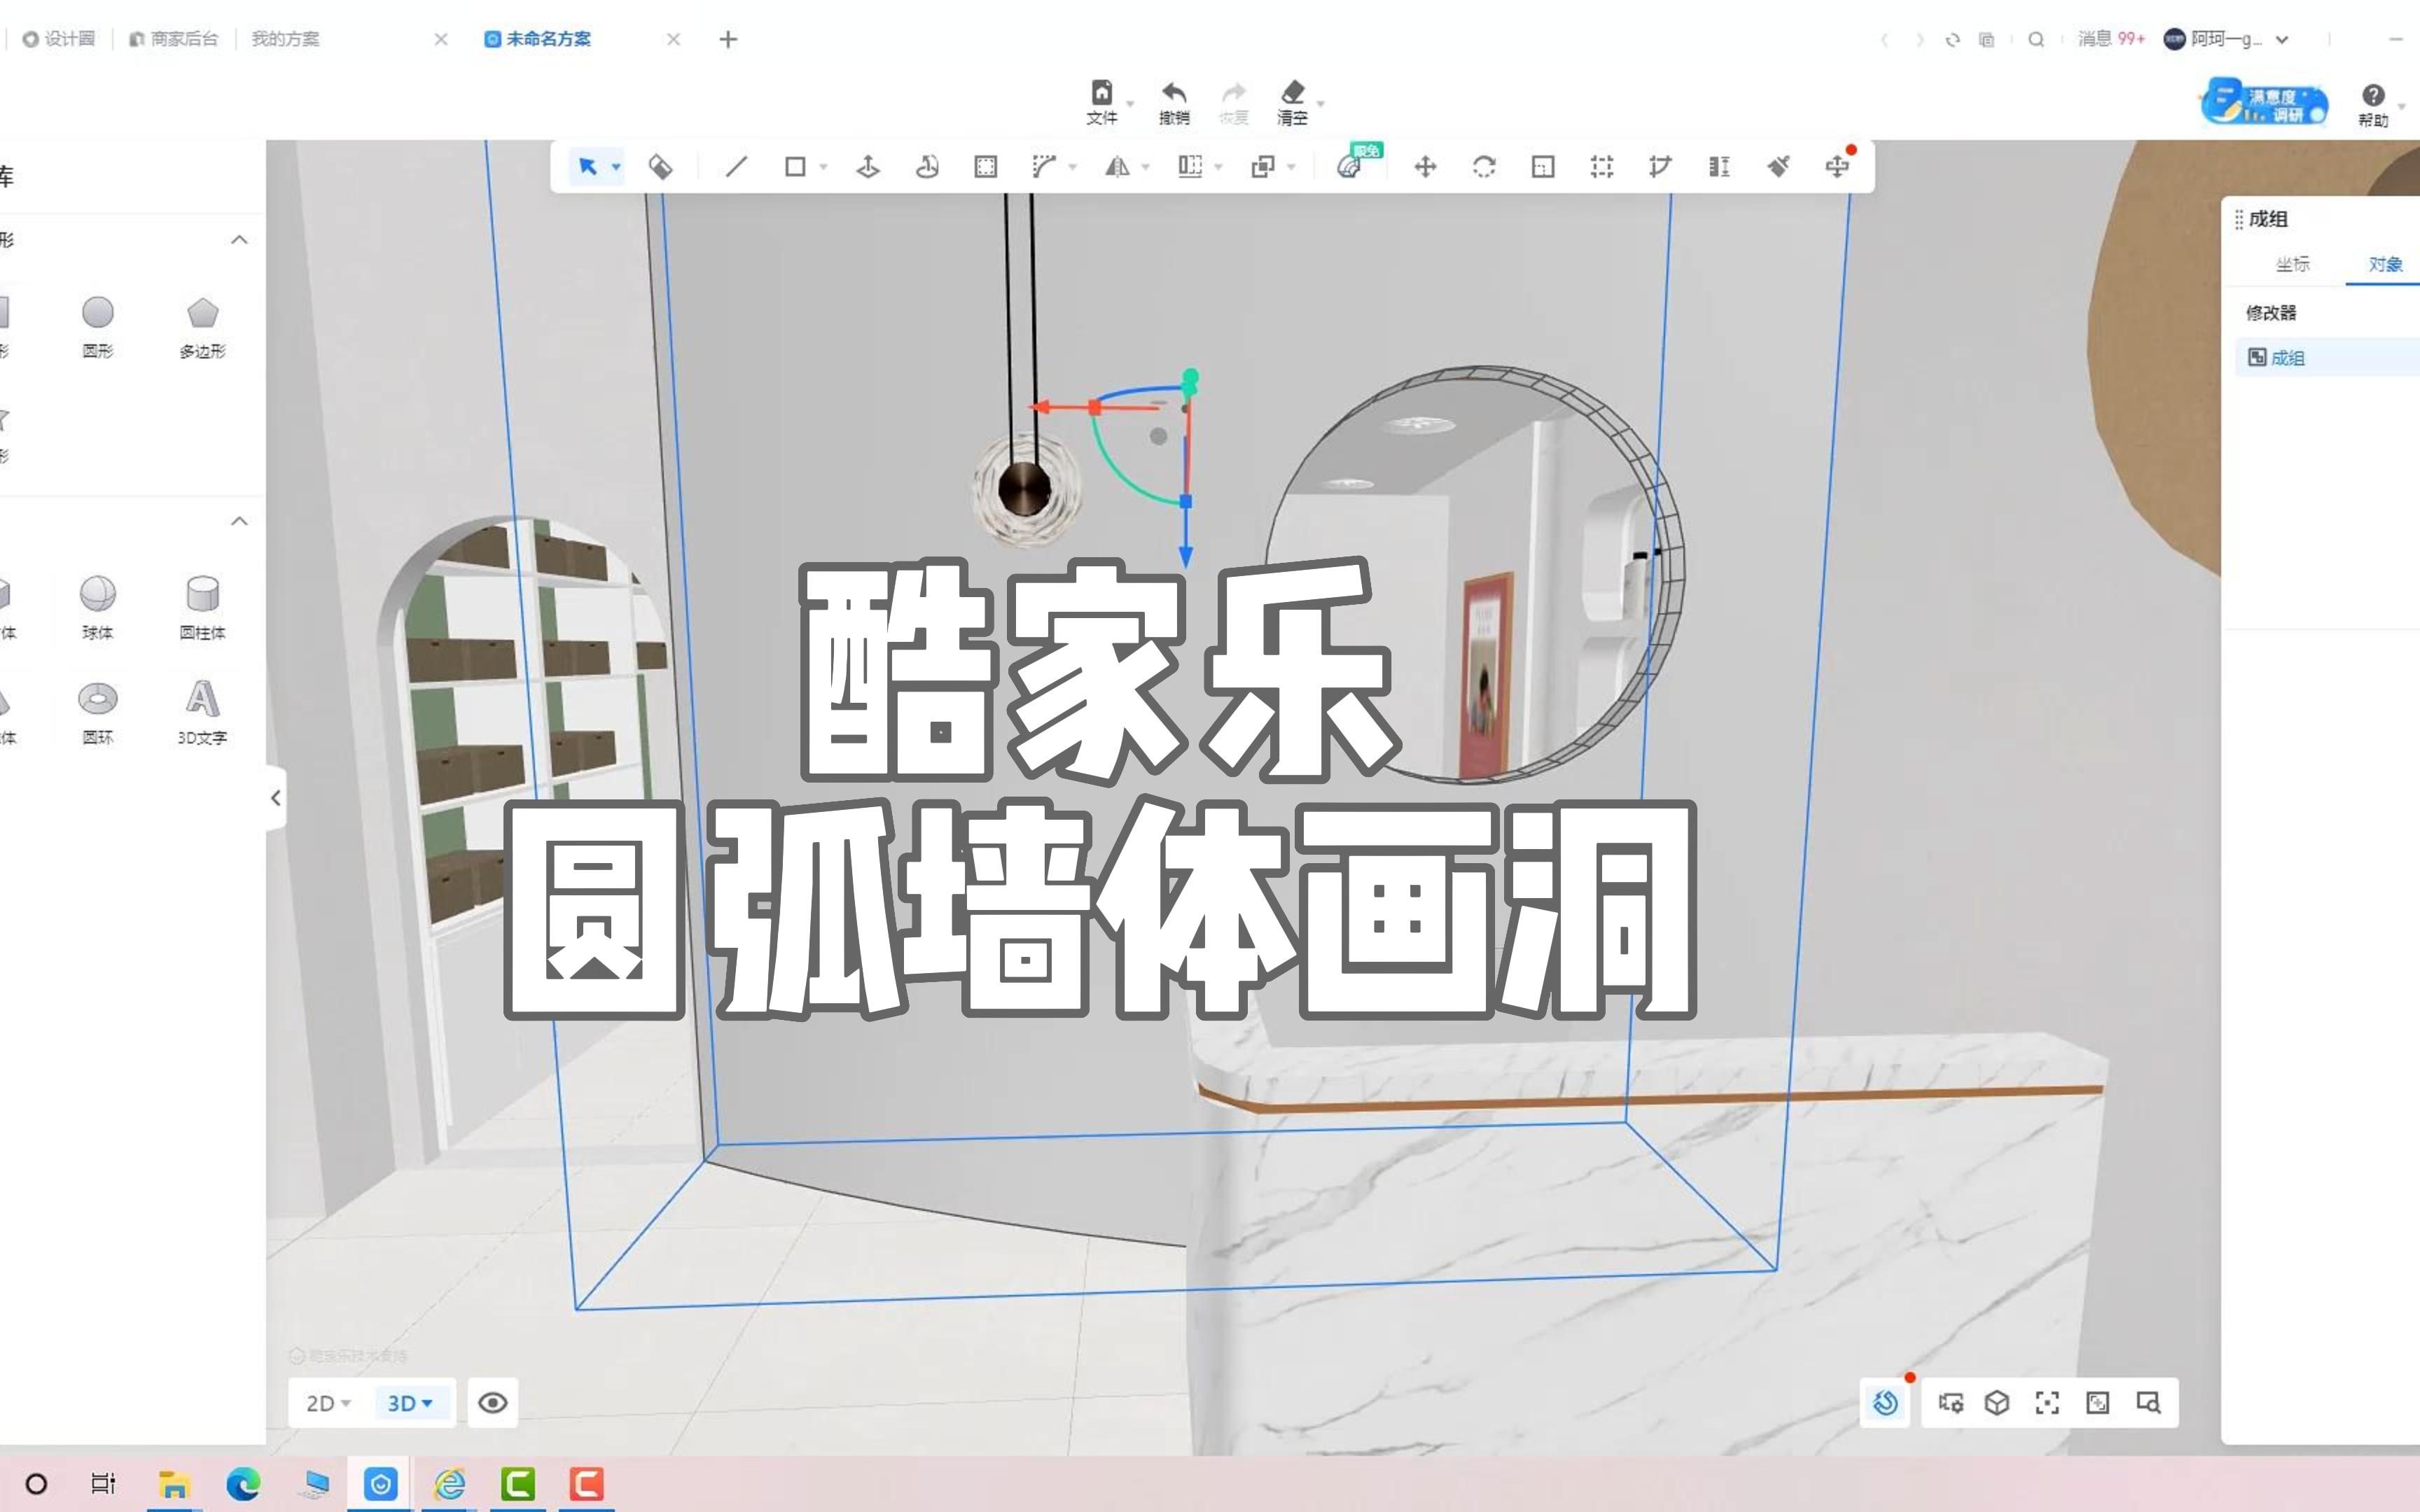The image size is (2420, 1512).
Task: Select the rotate tool
Action: pos(1484,166)
